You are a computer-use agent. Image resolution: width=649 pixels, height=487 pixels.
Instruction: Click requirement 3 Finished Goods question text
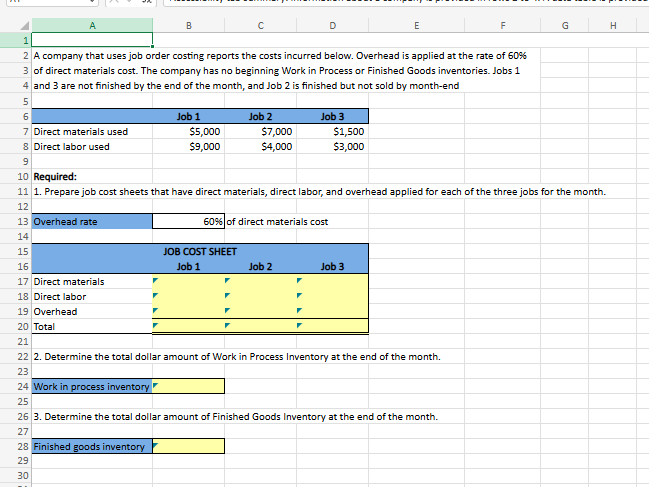pyautogui.click(x=236, y=417)
